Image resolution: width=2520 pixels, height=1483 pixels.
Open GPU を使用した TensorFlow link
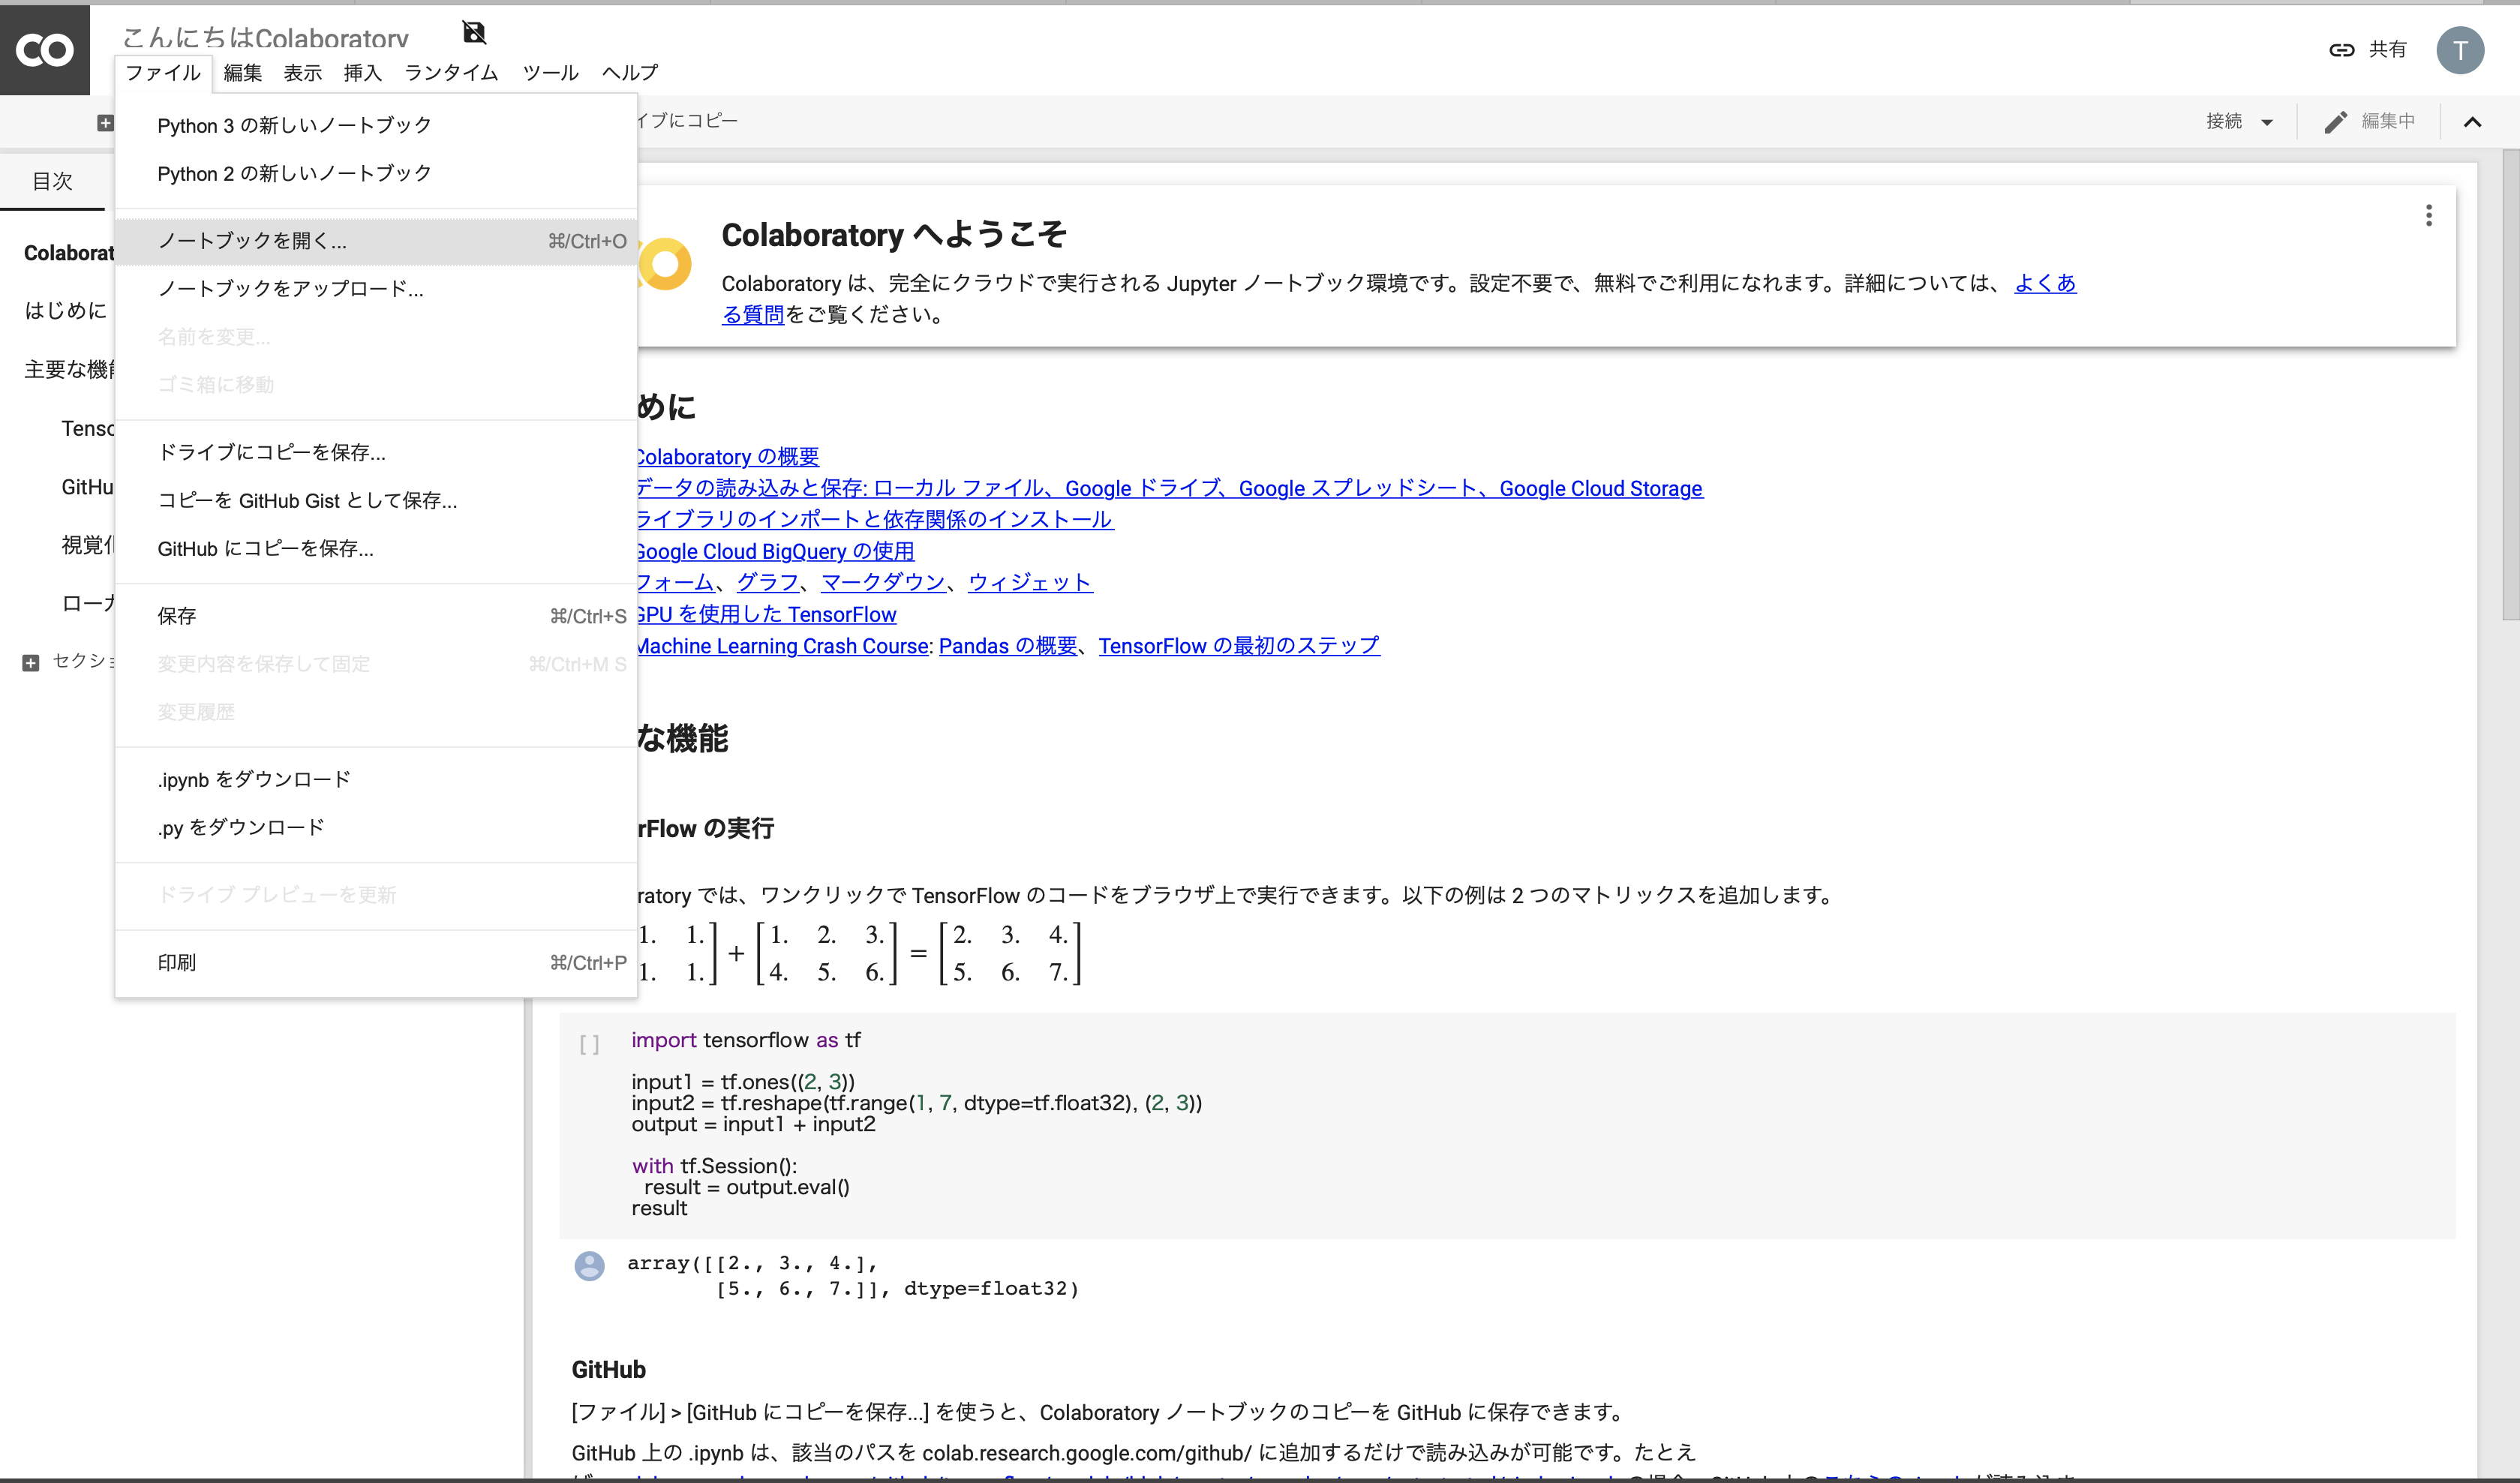pyautogui.click(x=767, y=614)
